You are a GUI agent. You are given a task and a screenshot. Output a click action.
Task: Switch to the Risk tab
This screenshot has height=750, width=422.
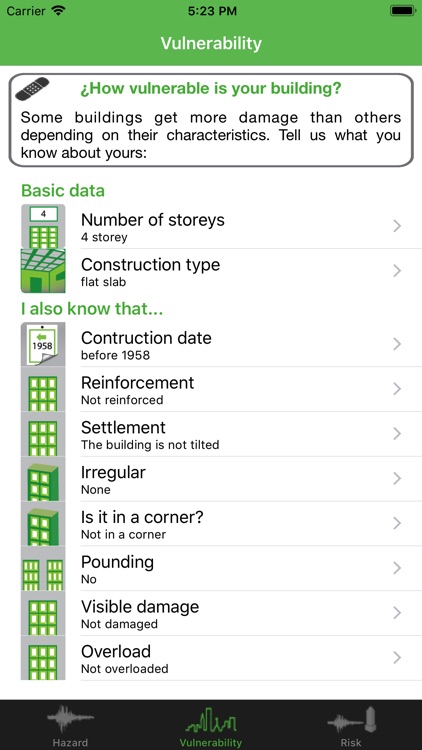coord(351,726)
